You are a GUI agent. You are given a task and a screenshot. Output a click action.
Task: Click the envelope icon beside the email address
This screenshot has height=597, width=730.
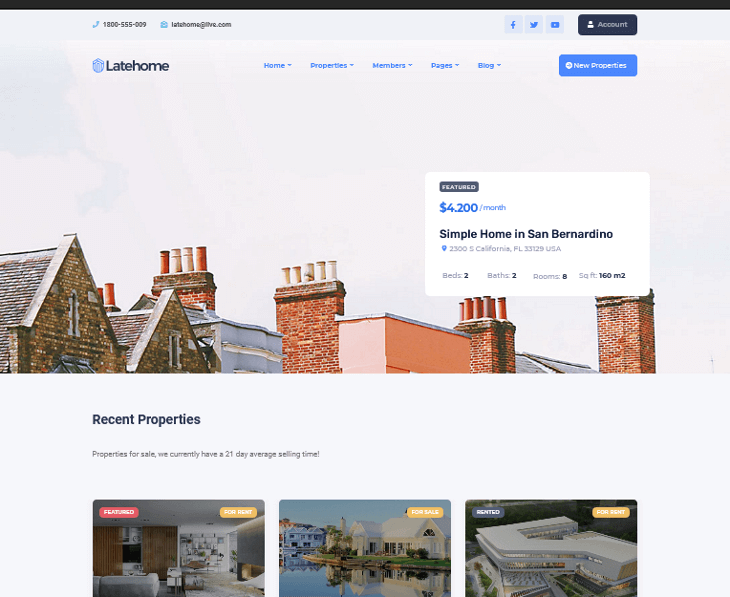(x=164, y=24)
